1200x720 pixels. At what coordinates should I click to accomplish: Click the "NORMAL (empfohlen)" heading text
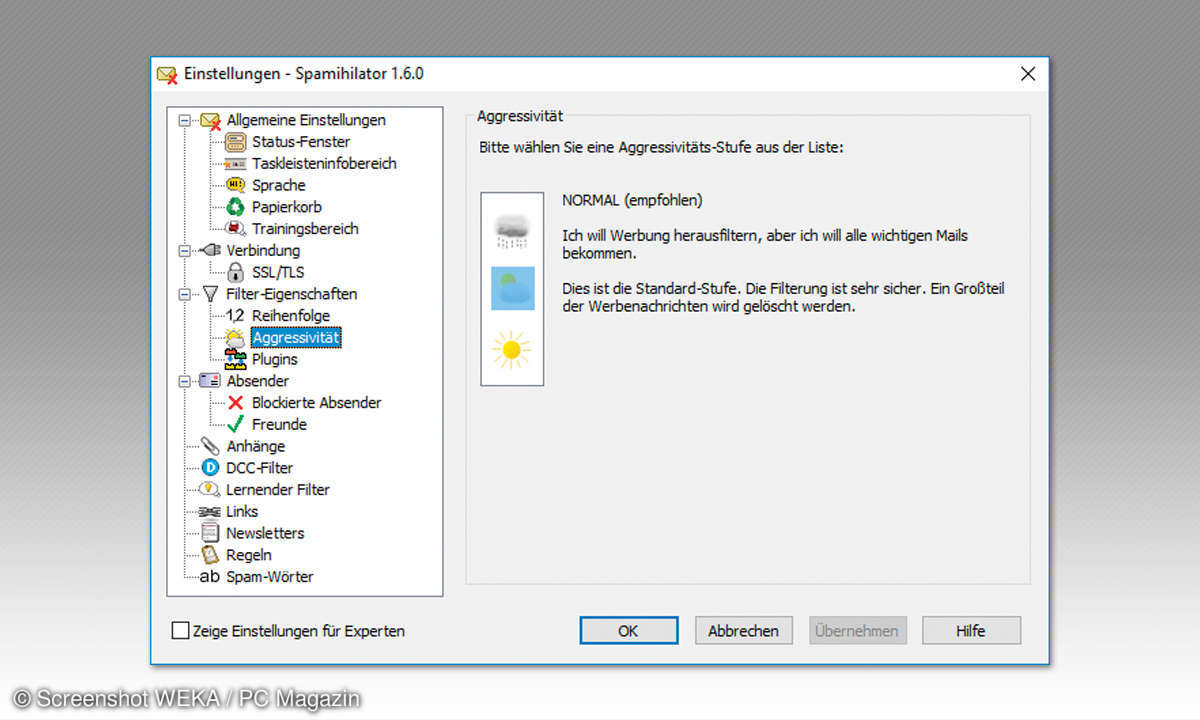pos(632,201)
